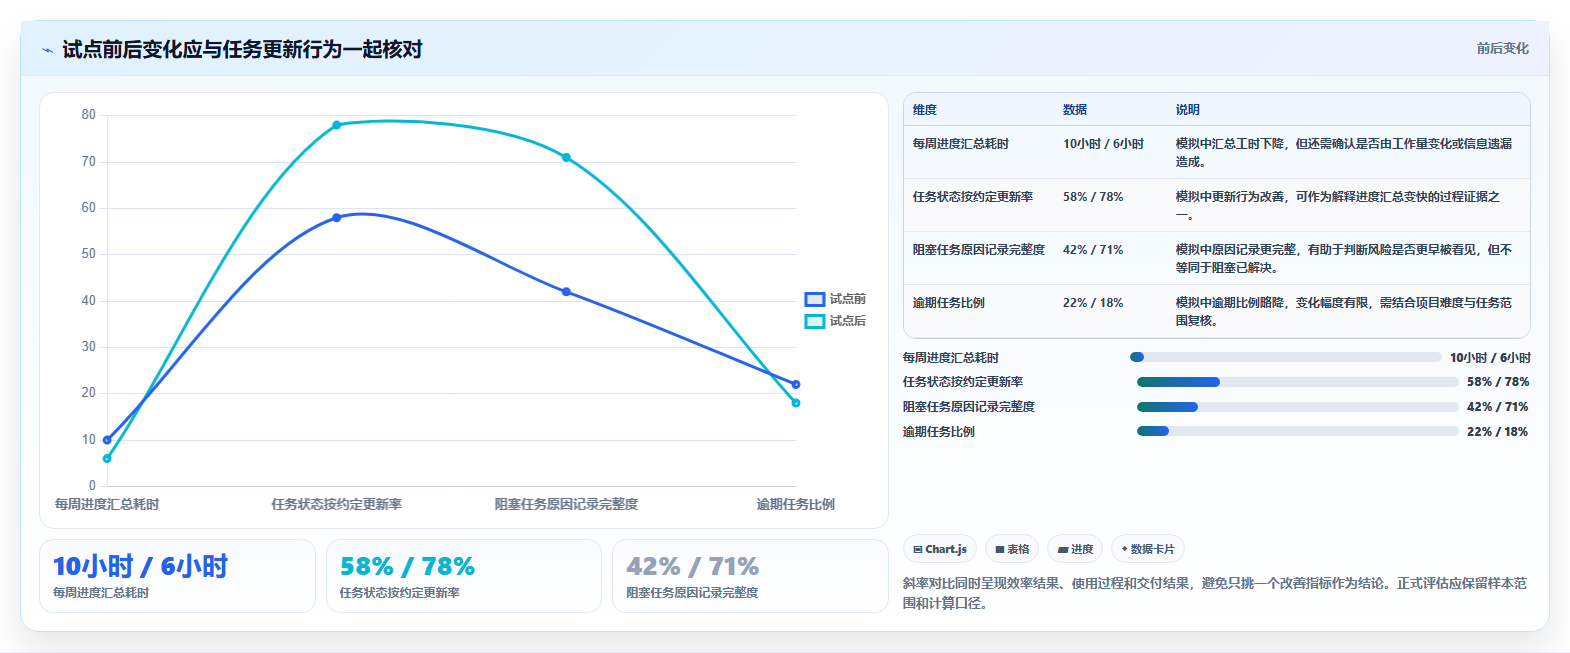Select the Chart.js tag chip
1570x653 pixels.
pos(940,549)
